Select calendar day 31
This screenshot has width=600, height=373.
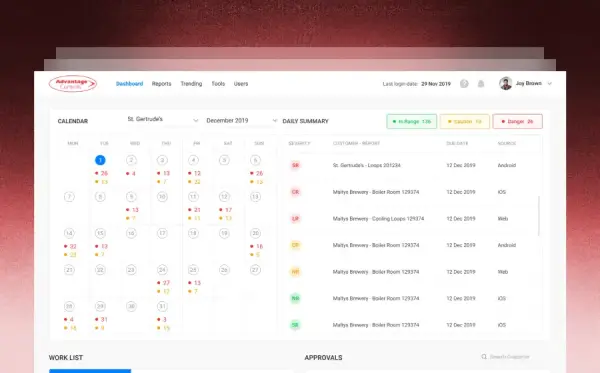tap(162, 306)
